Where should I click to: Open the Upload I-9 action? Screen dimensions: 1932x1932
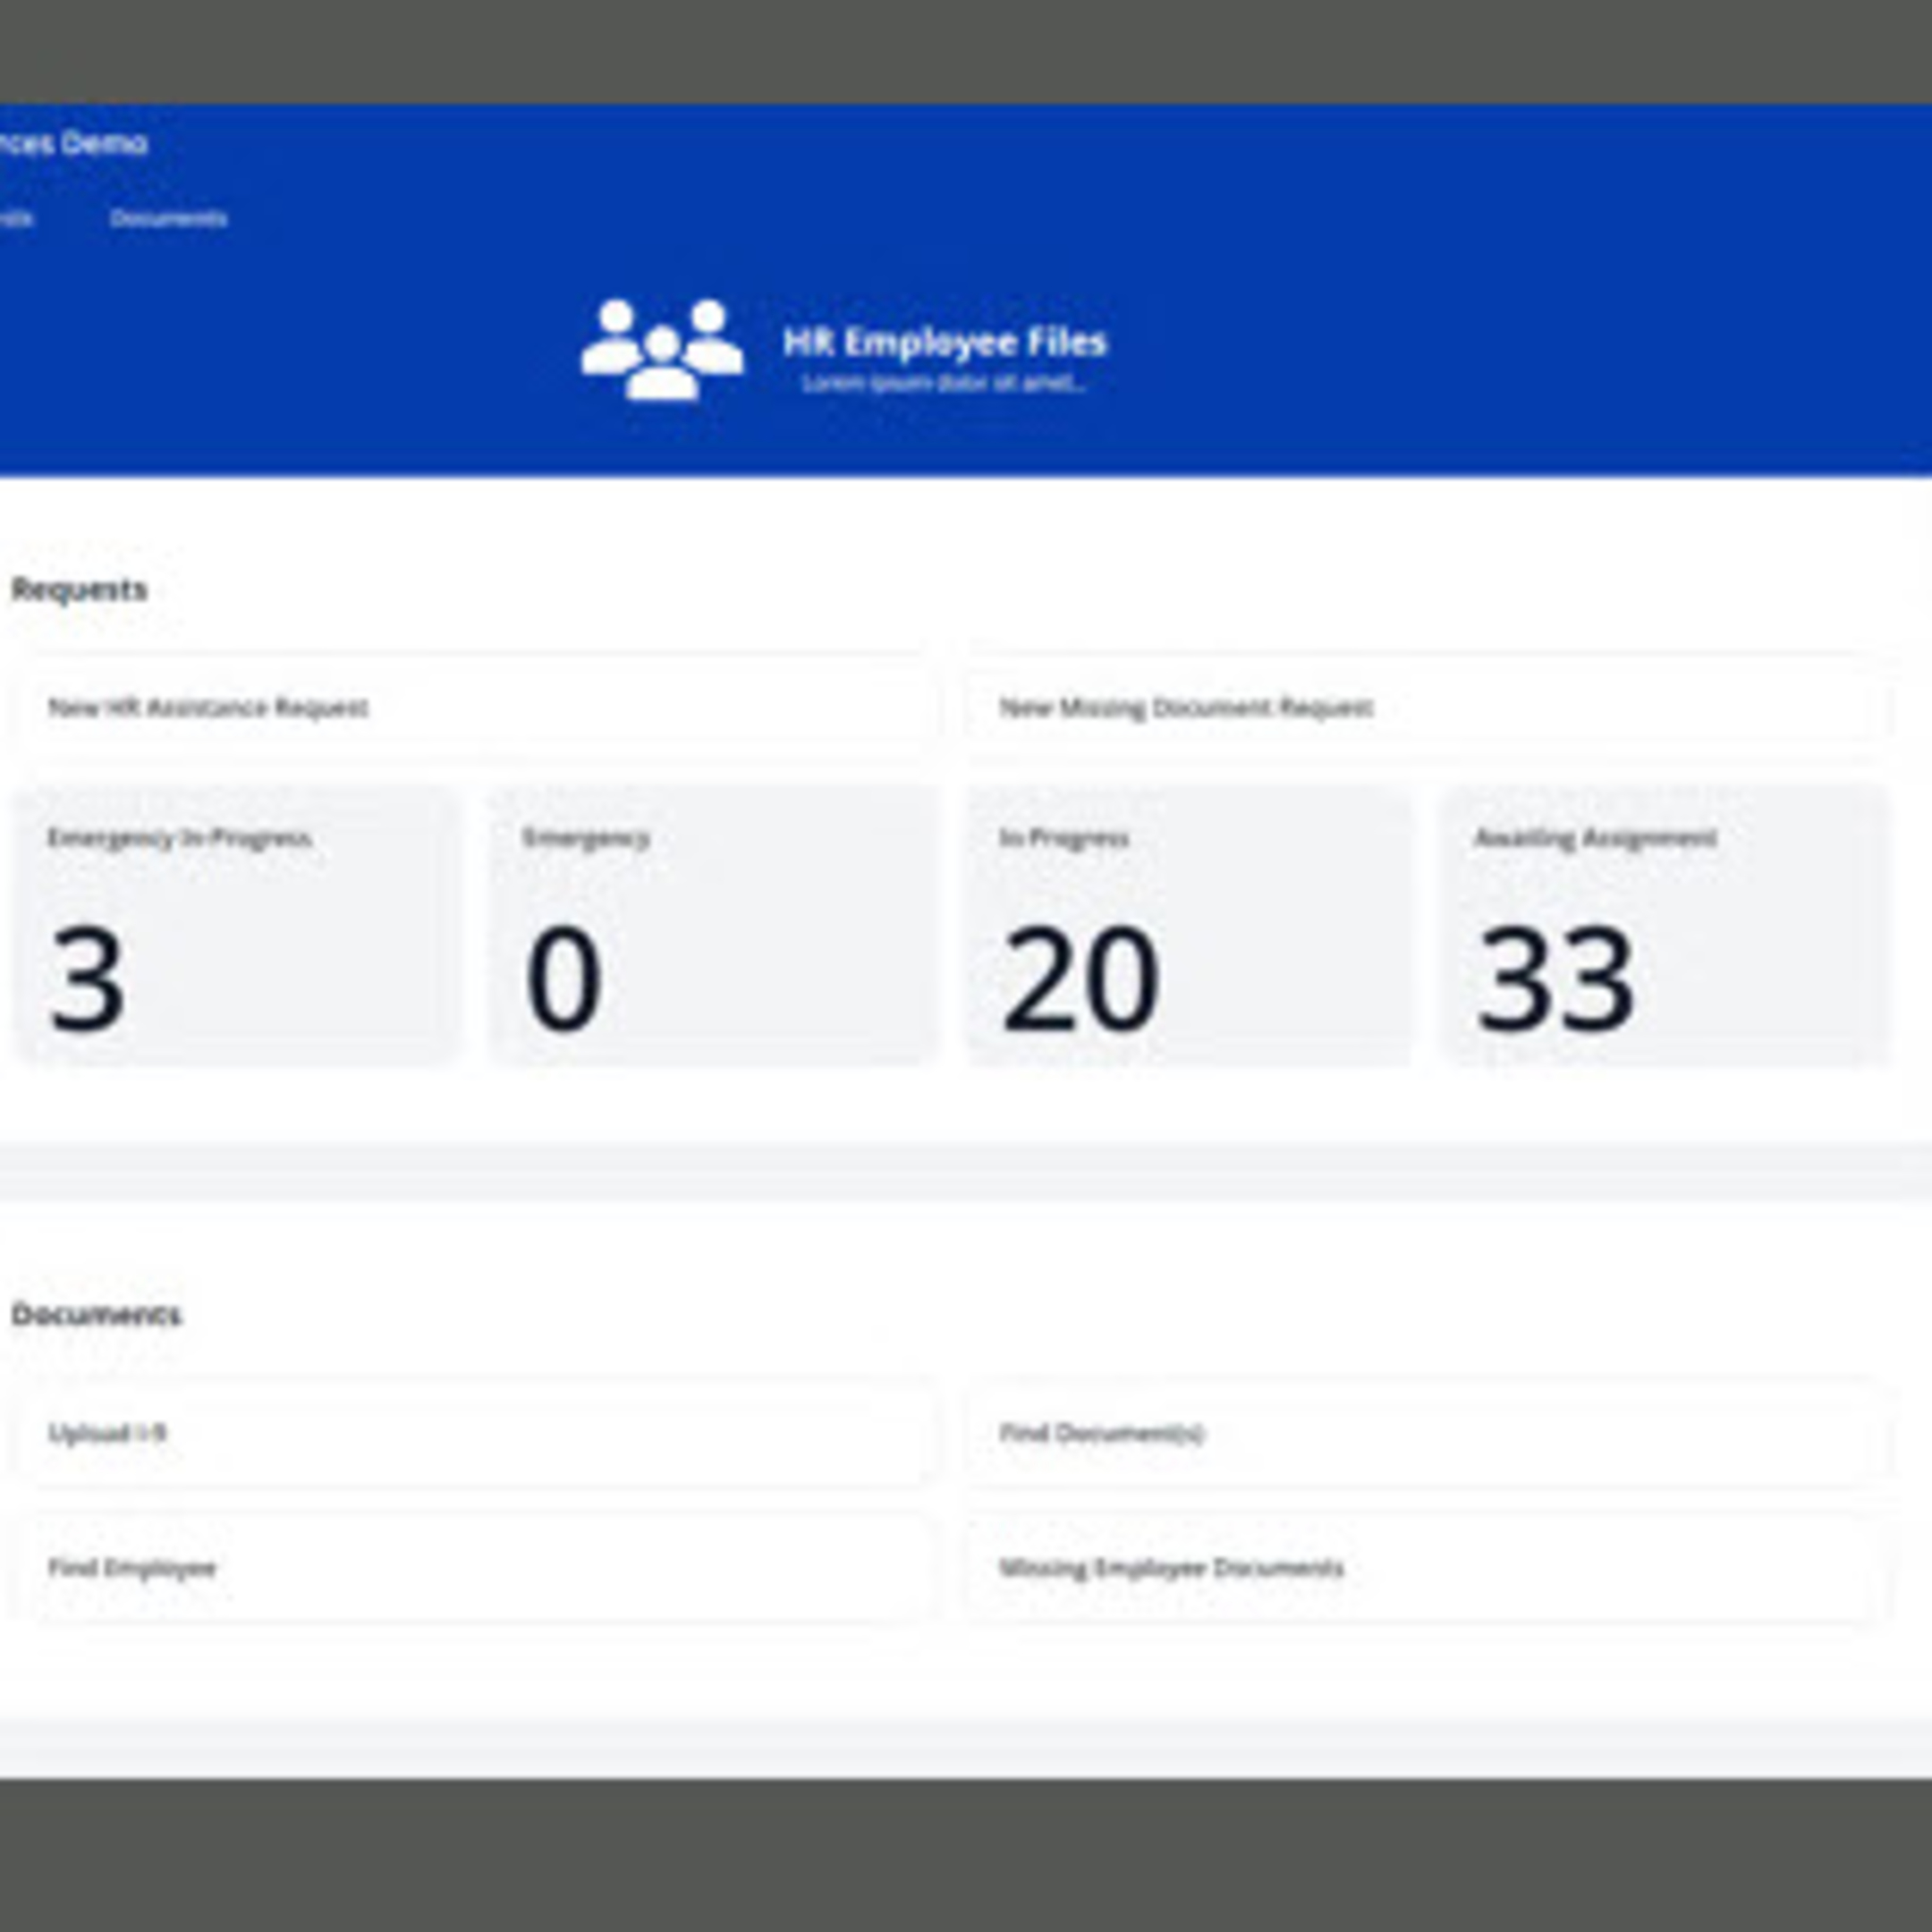[108, 1432]
